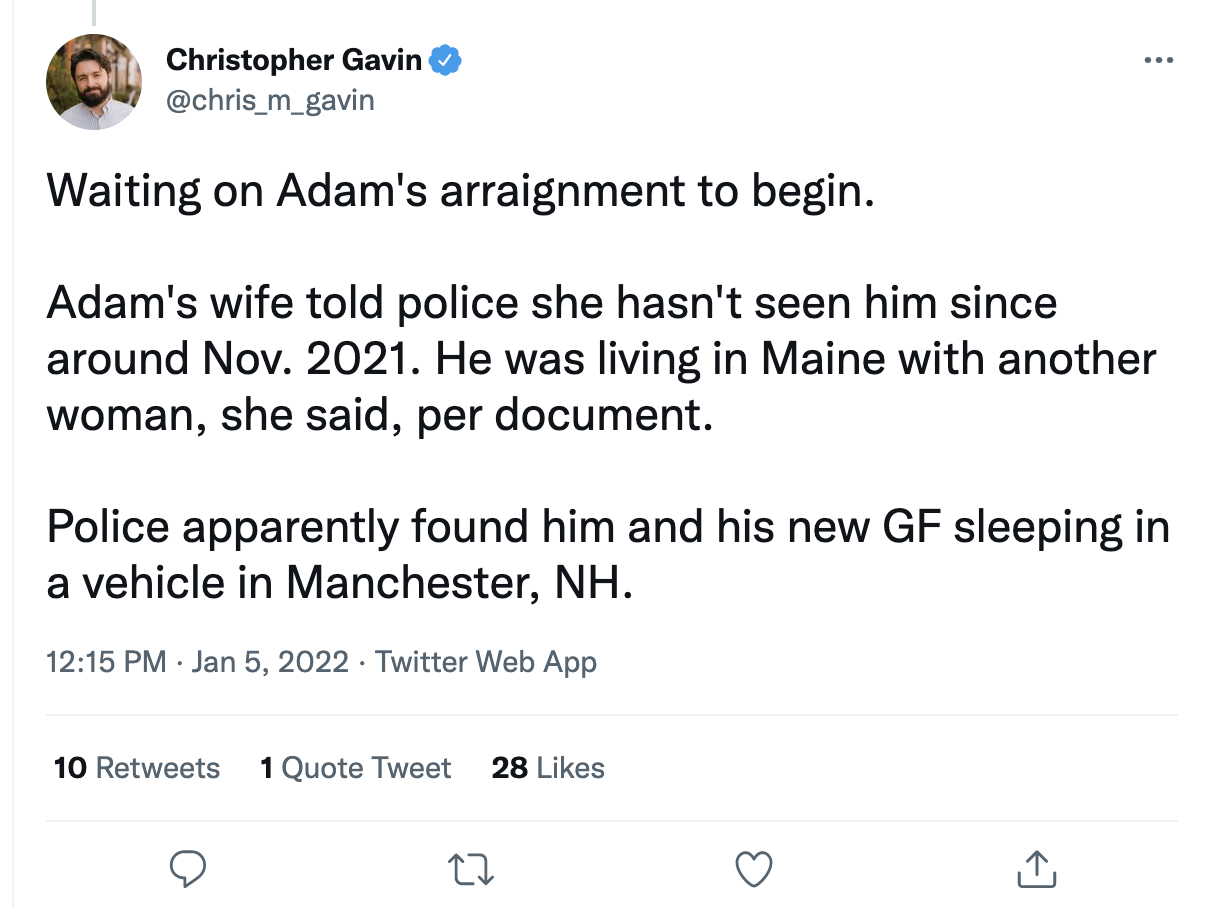Reply to Christopher Gavin's tweet
The width and height of the screenshot is (1208, 908).
coord(187,869)
